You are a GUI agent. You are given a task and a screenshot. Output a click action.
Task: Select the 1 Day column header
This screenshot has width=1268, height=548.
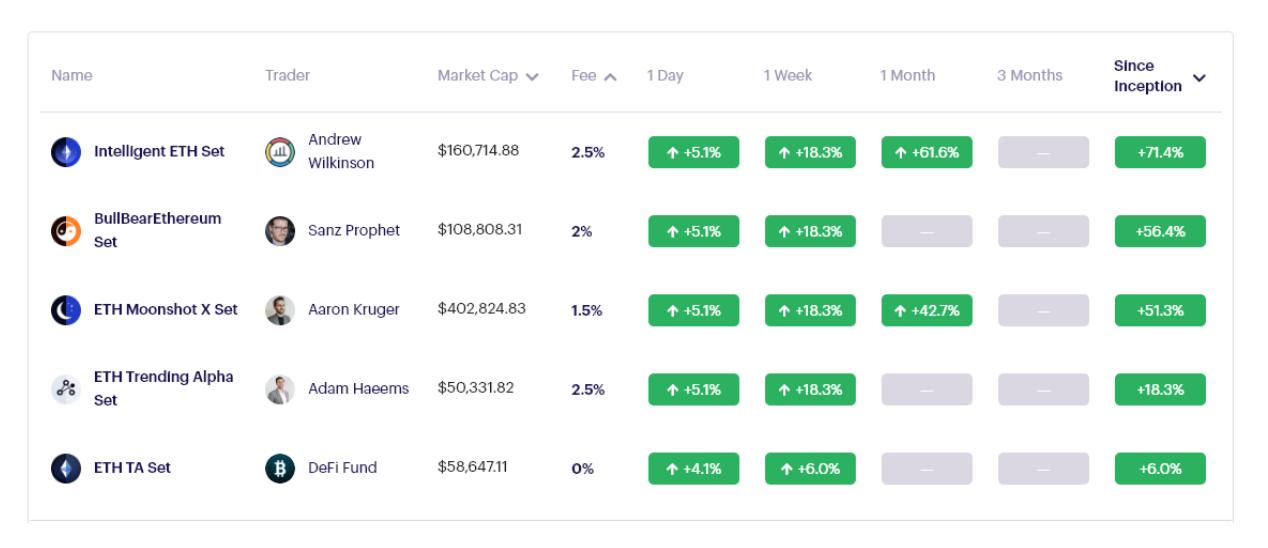(665, 76)
